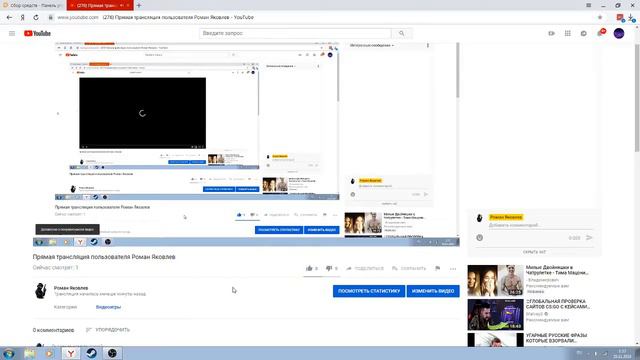Open the 'ГЛОБАЛЬНАЯ ПРОВЕРКА САЙТОВ' thumbnail
This screenshot has height=360, width=640.
pyautogui.click(x=496, y=314)
